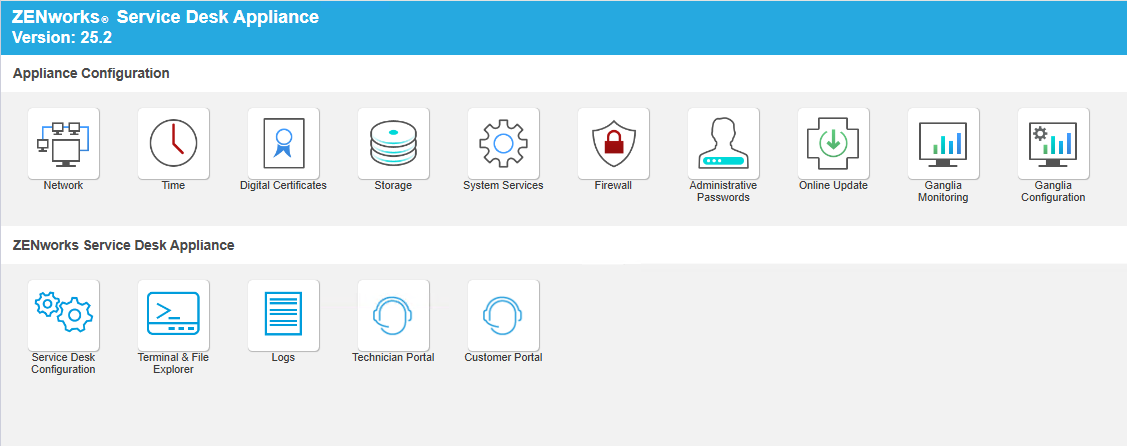Click the Customer Portal label
The height and width of the screenshot is (446, 1127).
click(503, 357)
